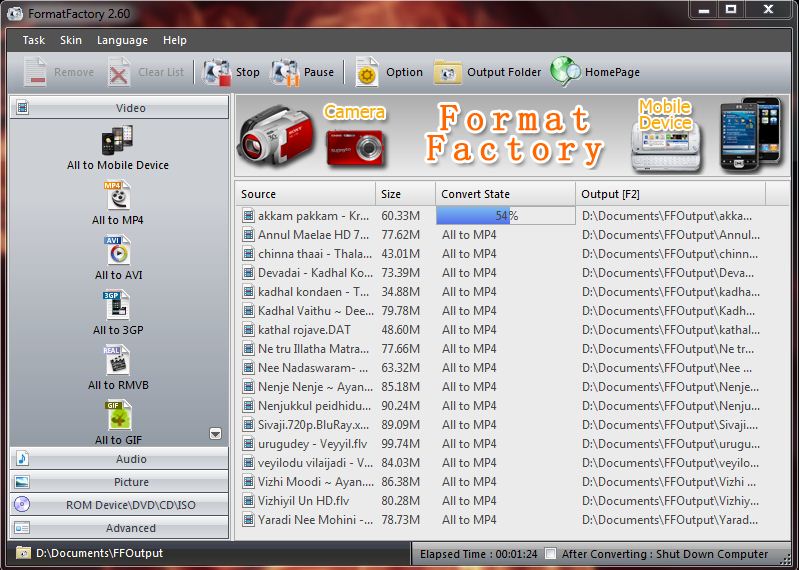799x570 pixels.
Task: Click file icon of akkam pakkam row
Action: coord(248,216)
